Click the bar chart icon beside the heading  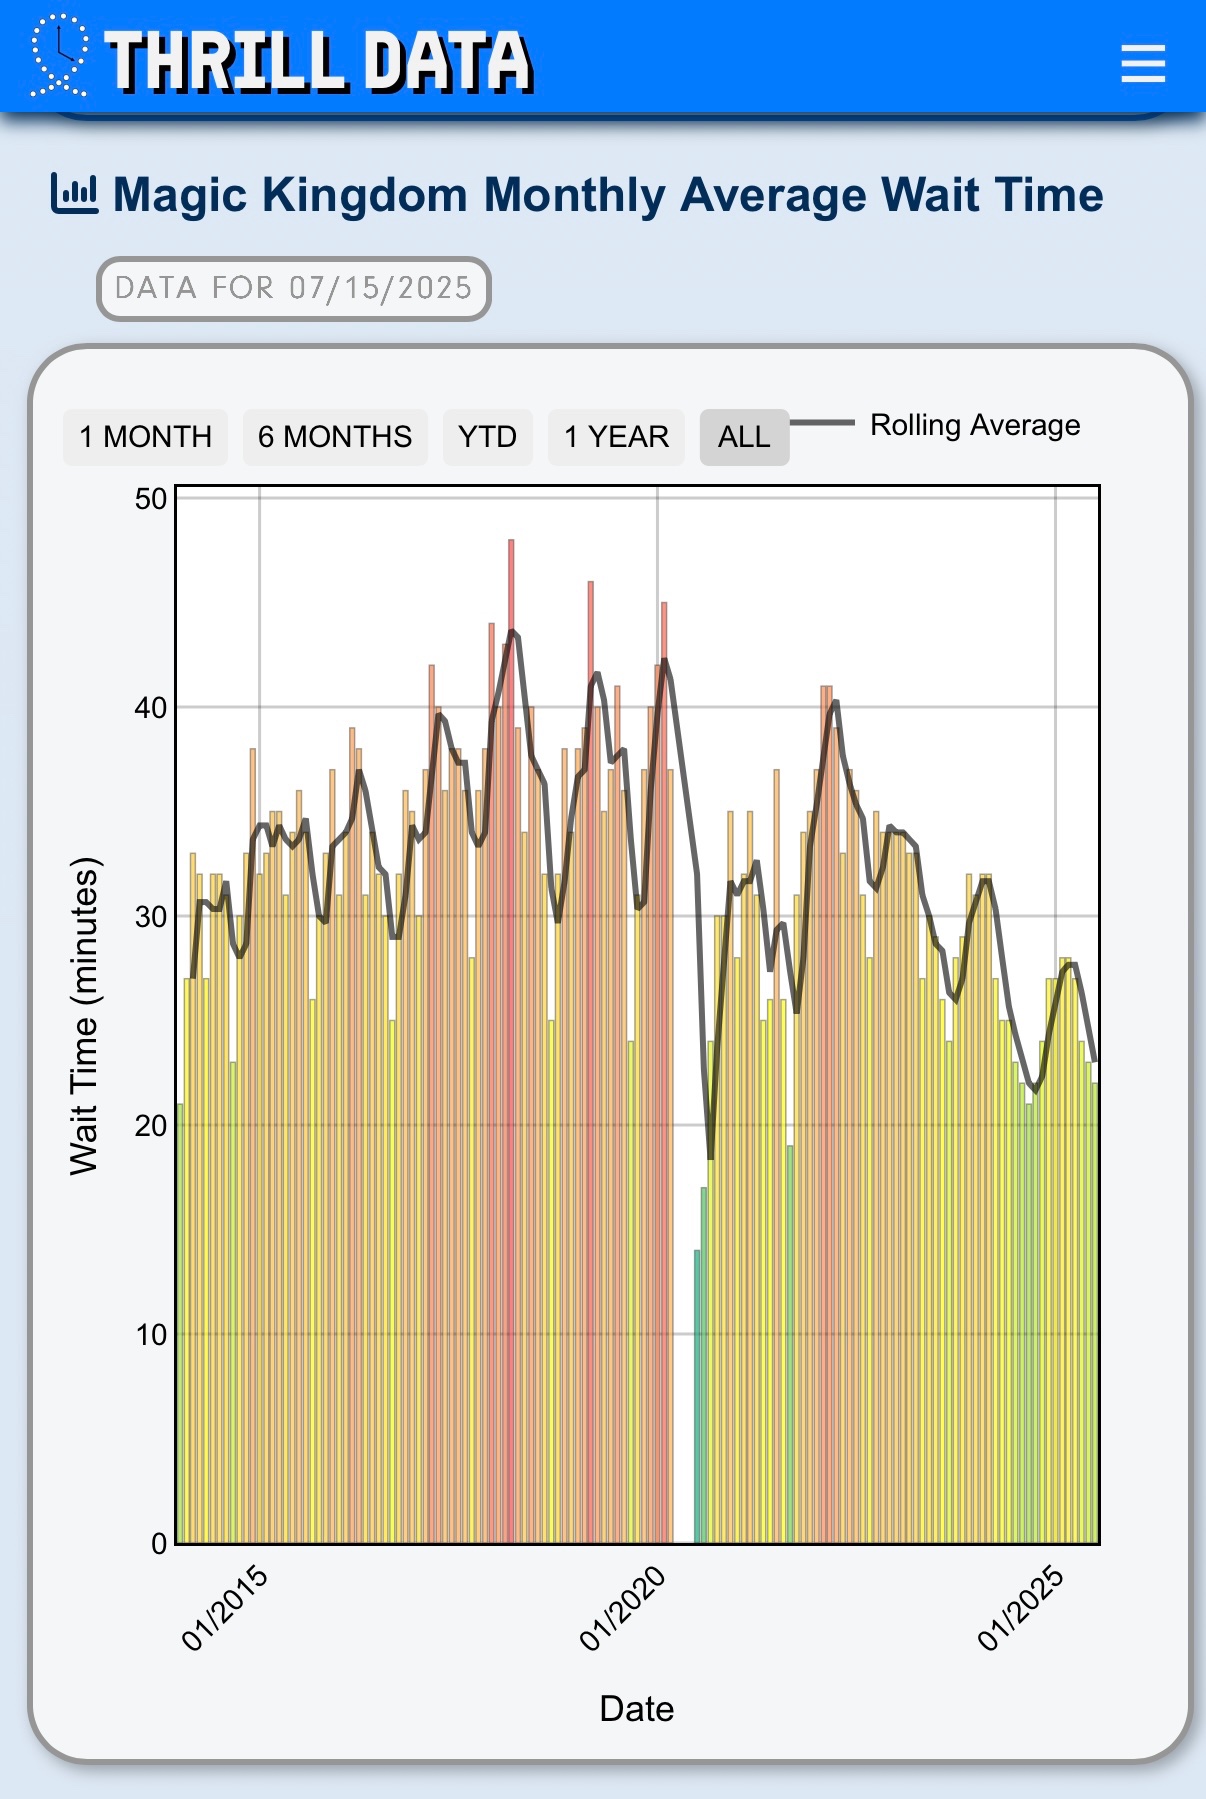tap(74, 194)
